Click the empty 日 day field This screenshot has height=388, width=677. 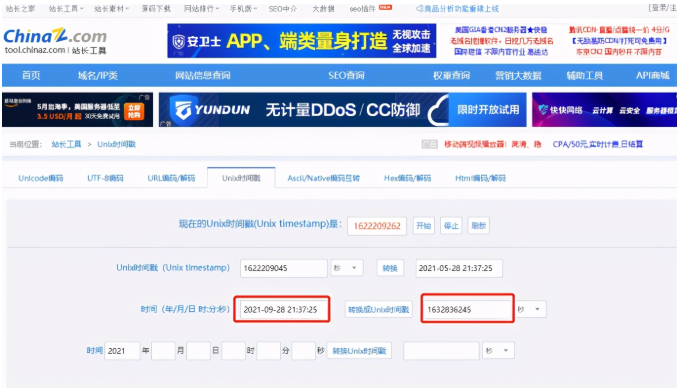[199, 351]
